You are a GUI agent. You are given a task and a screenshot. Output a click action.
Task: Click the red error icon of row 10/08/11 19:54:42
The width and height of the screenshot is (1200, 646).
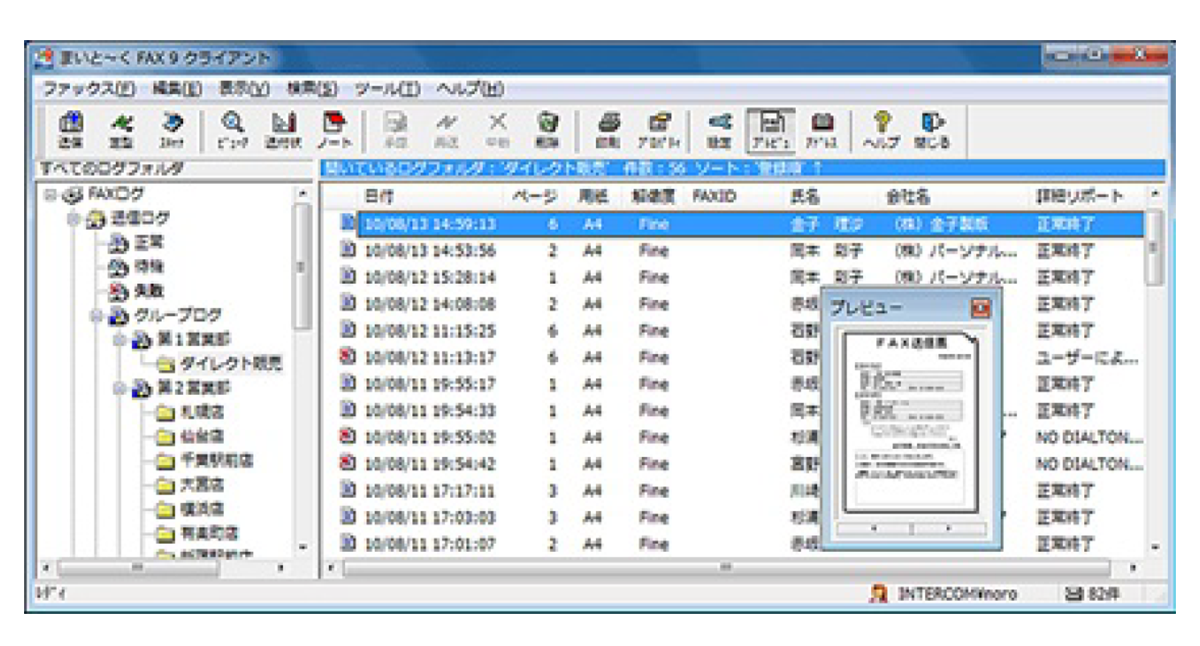tap(347, 464)
